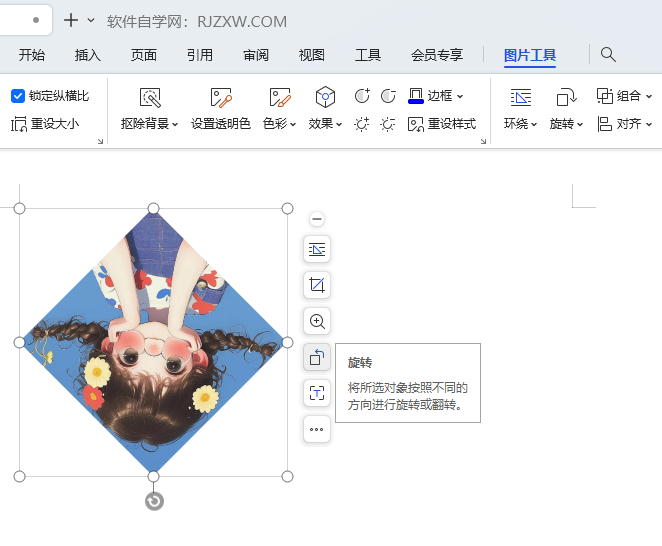The image size is (662, 546).
Task: Select the 图片工具 tab
Action: pos(530,55)
